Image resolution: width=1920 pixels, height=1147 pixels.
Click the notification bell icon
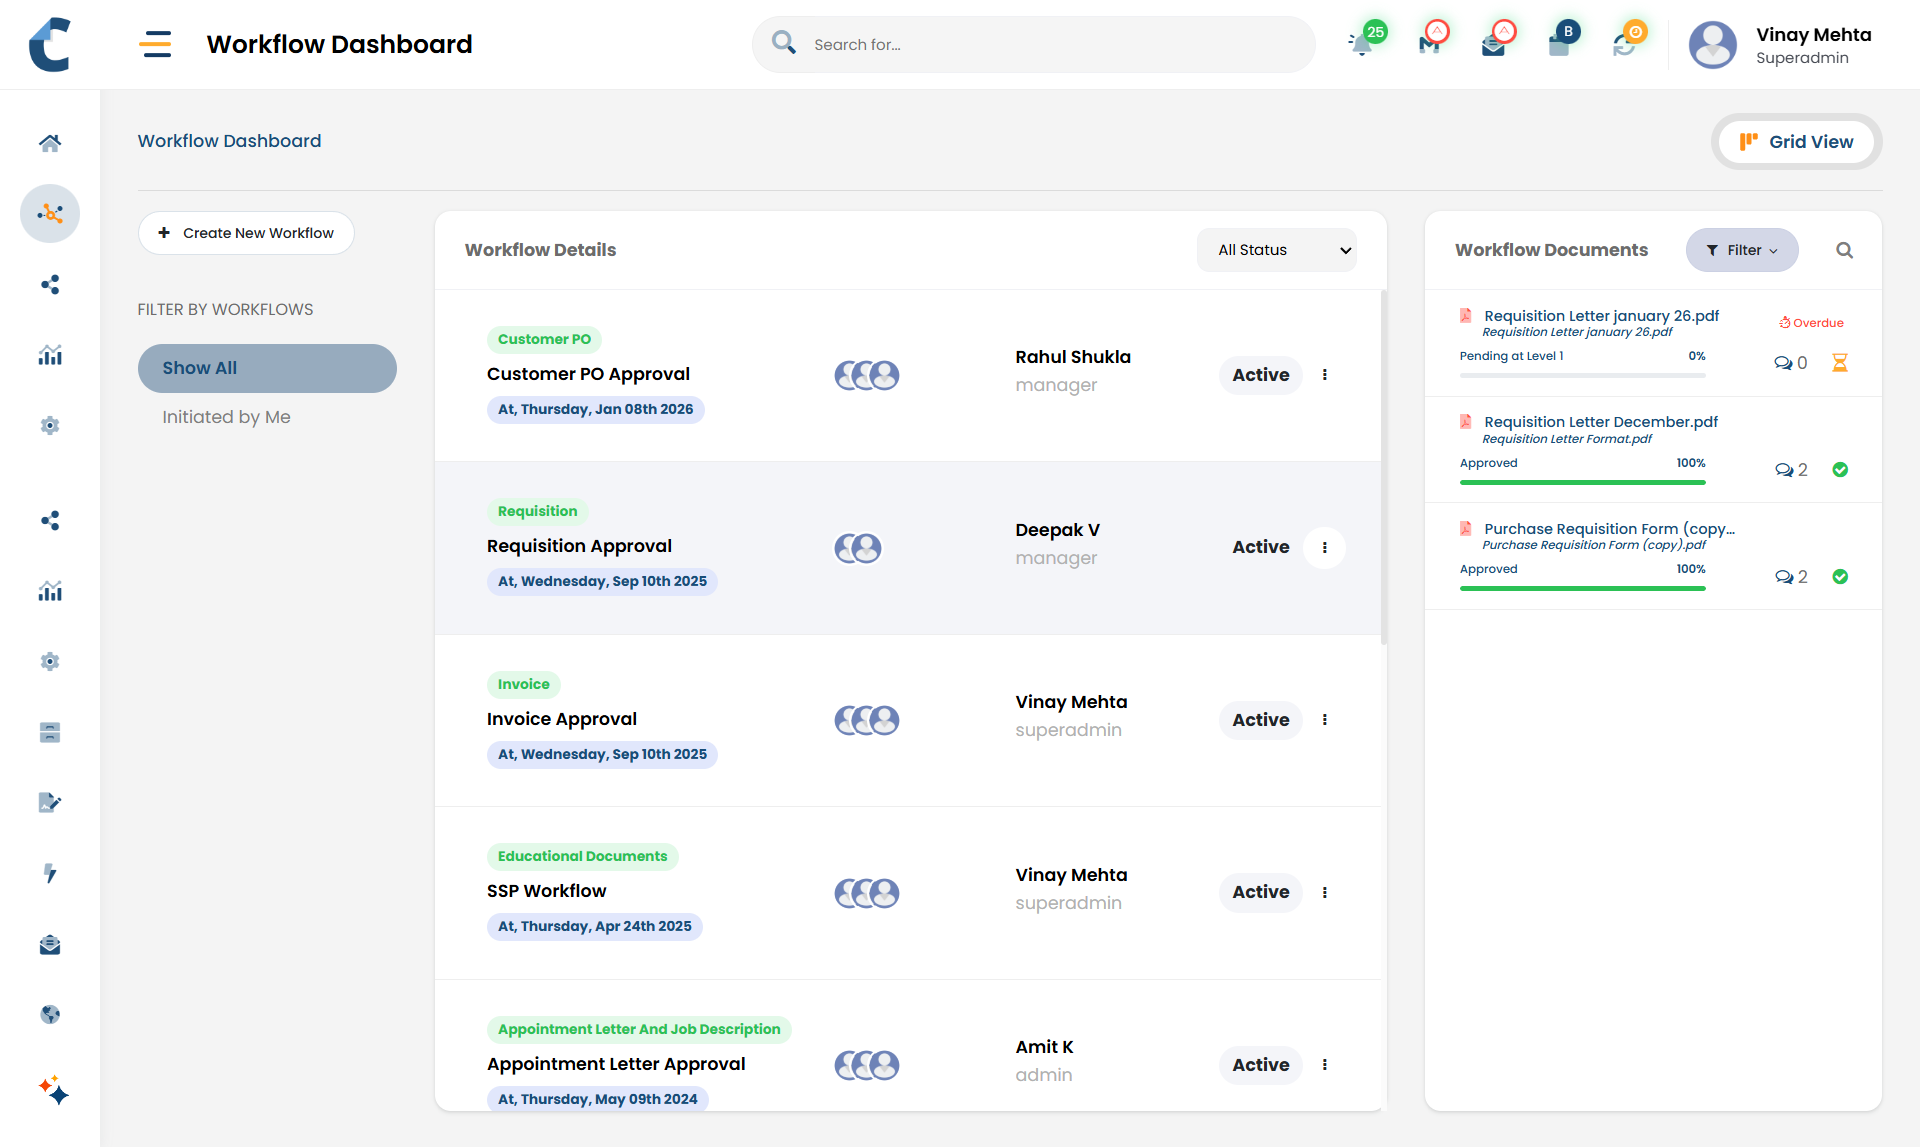[1361, 44]
